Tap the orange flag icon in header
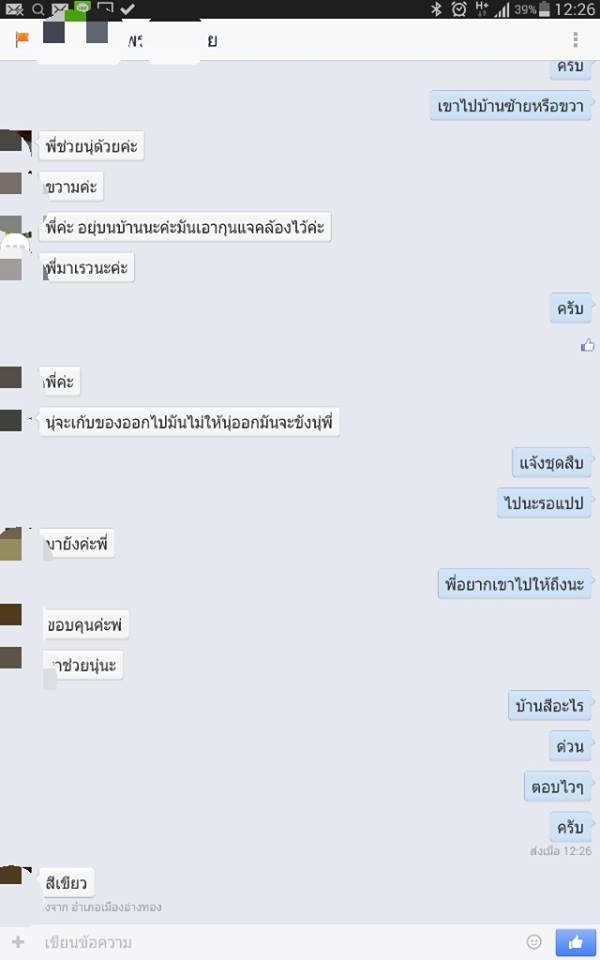The width and height of the screenshot is (600, 960). point(22,40)
